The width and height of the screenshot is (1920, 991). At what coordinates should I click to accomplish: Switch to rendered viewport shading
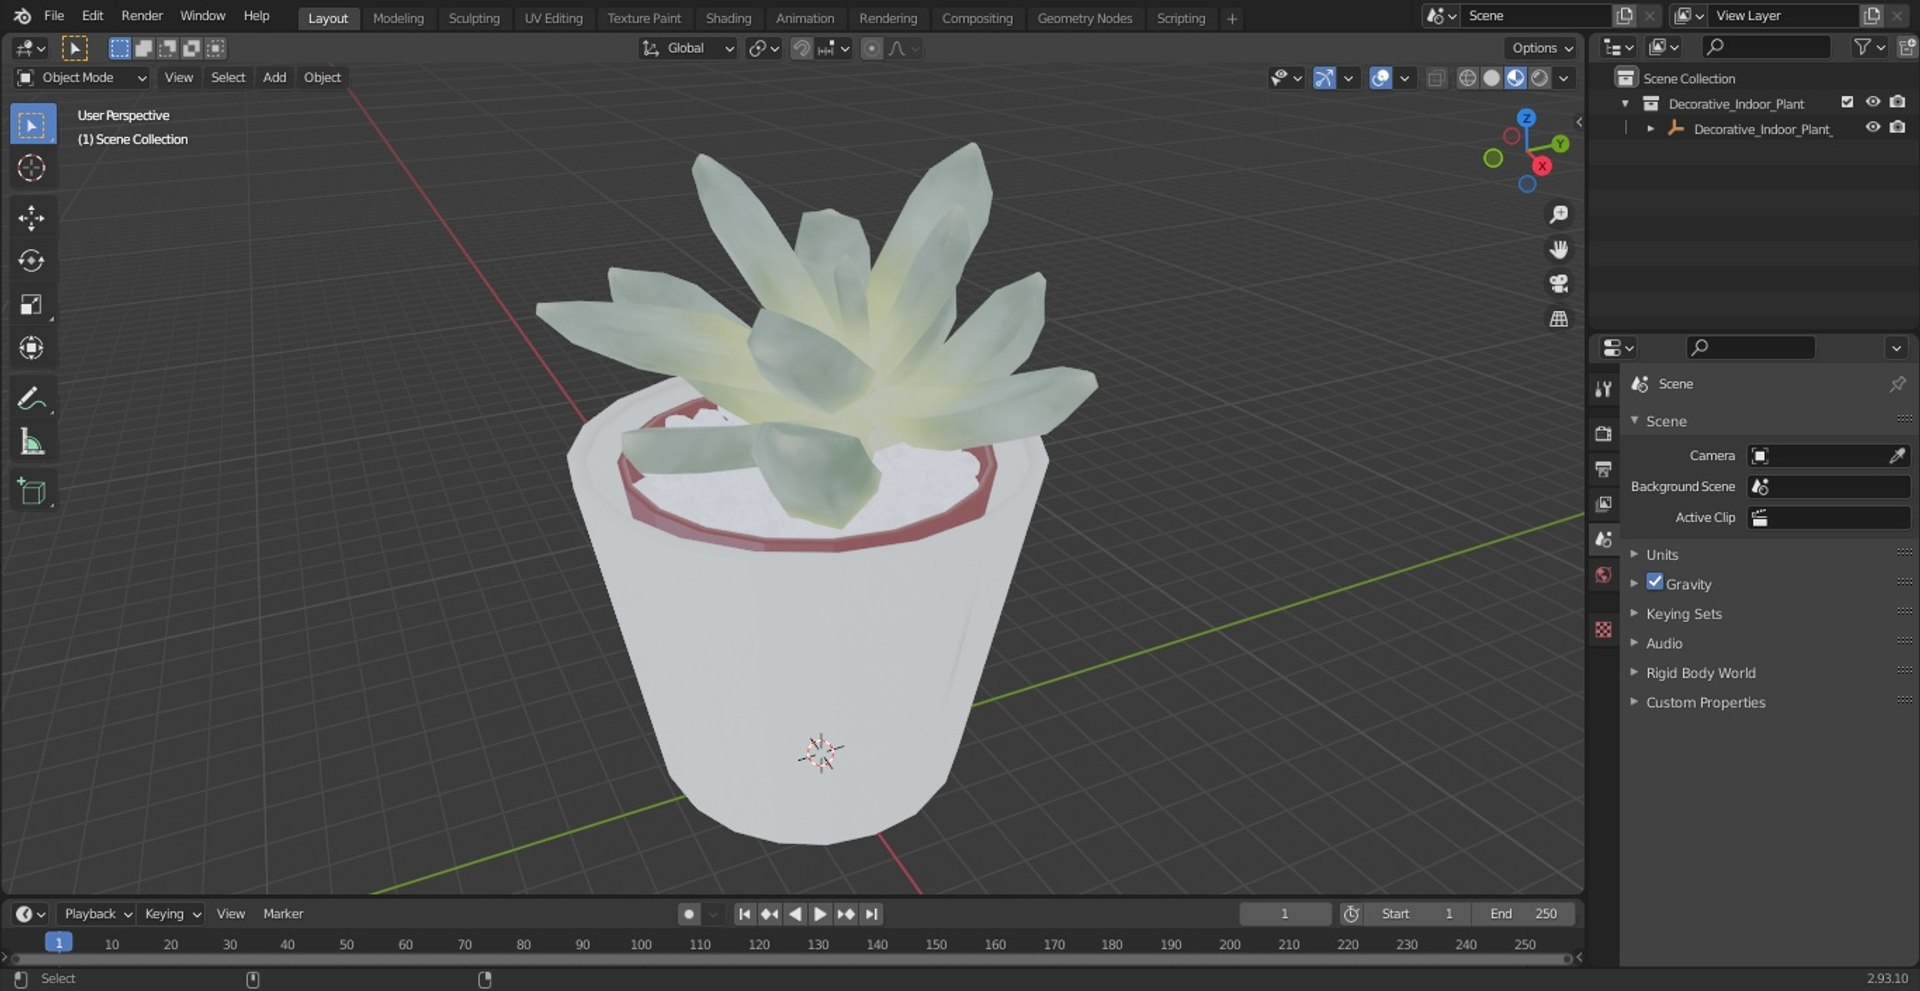[1540, 78]
